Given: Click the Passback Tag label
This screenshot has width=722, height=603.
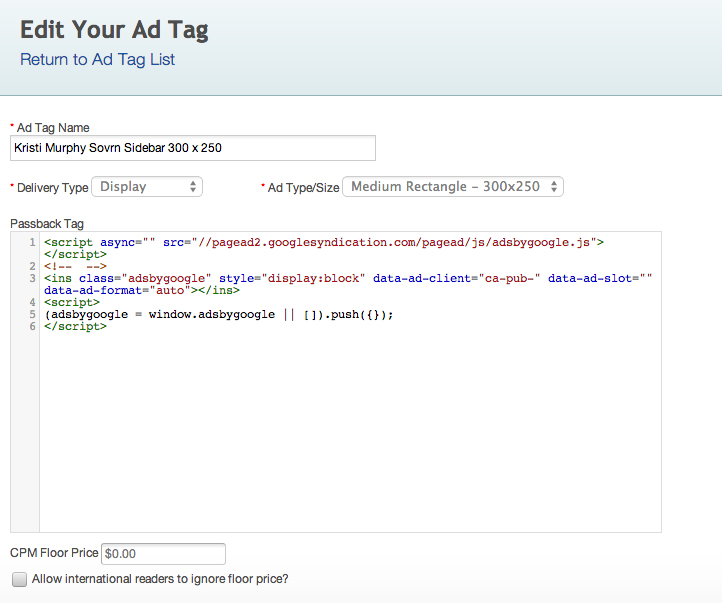Looking at the screenshot, I should pos(47,224).
